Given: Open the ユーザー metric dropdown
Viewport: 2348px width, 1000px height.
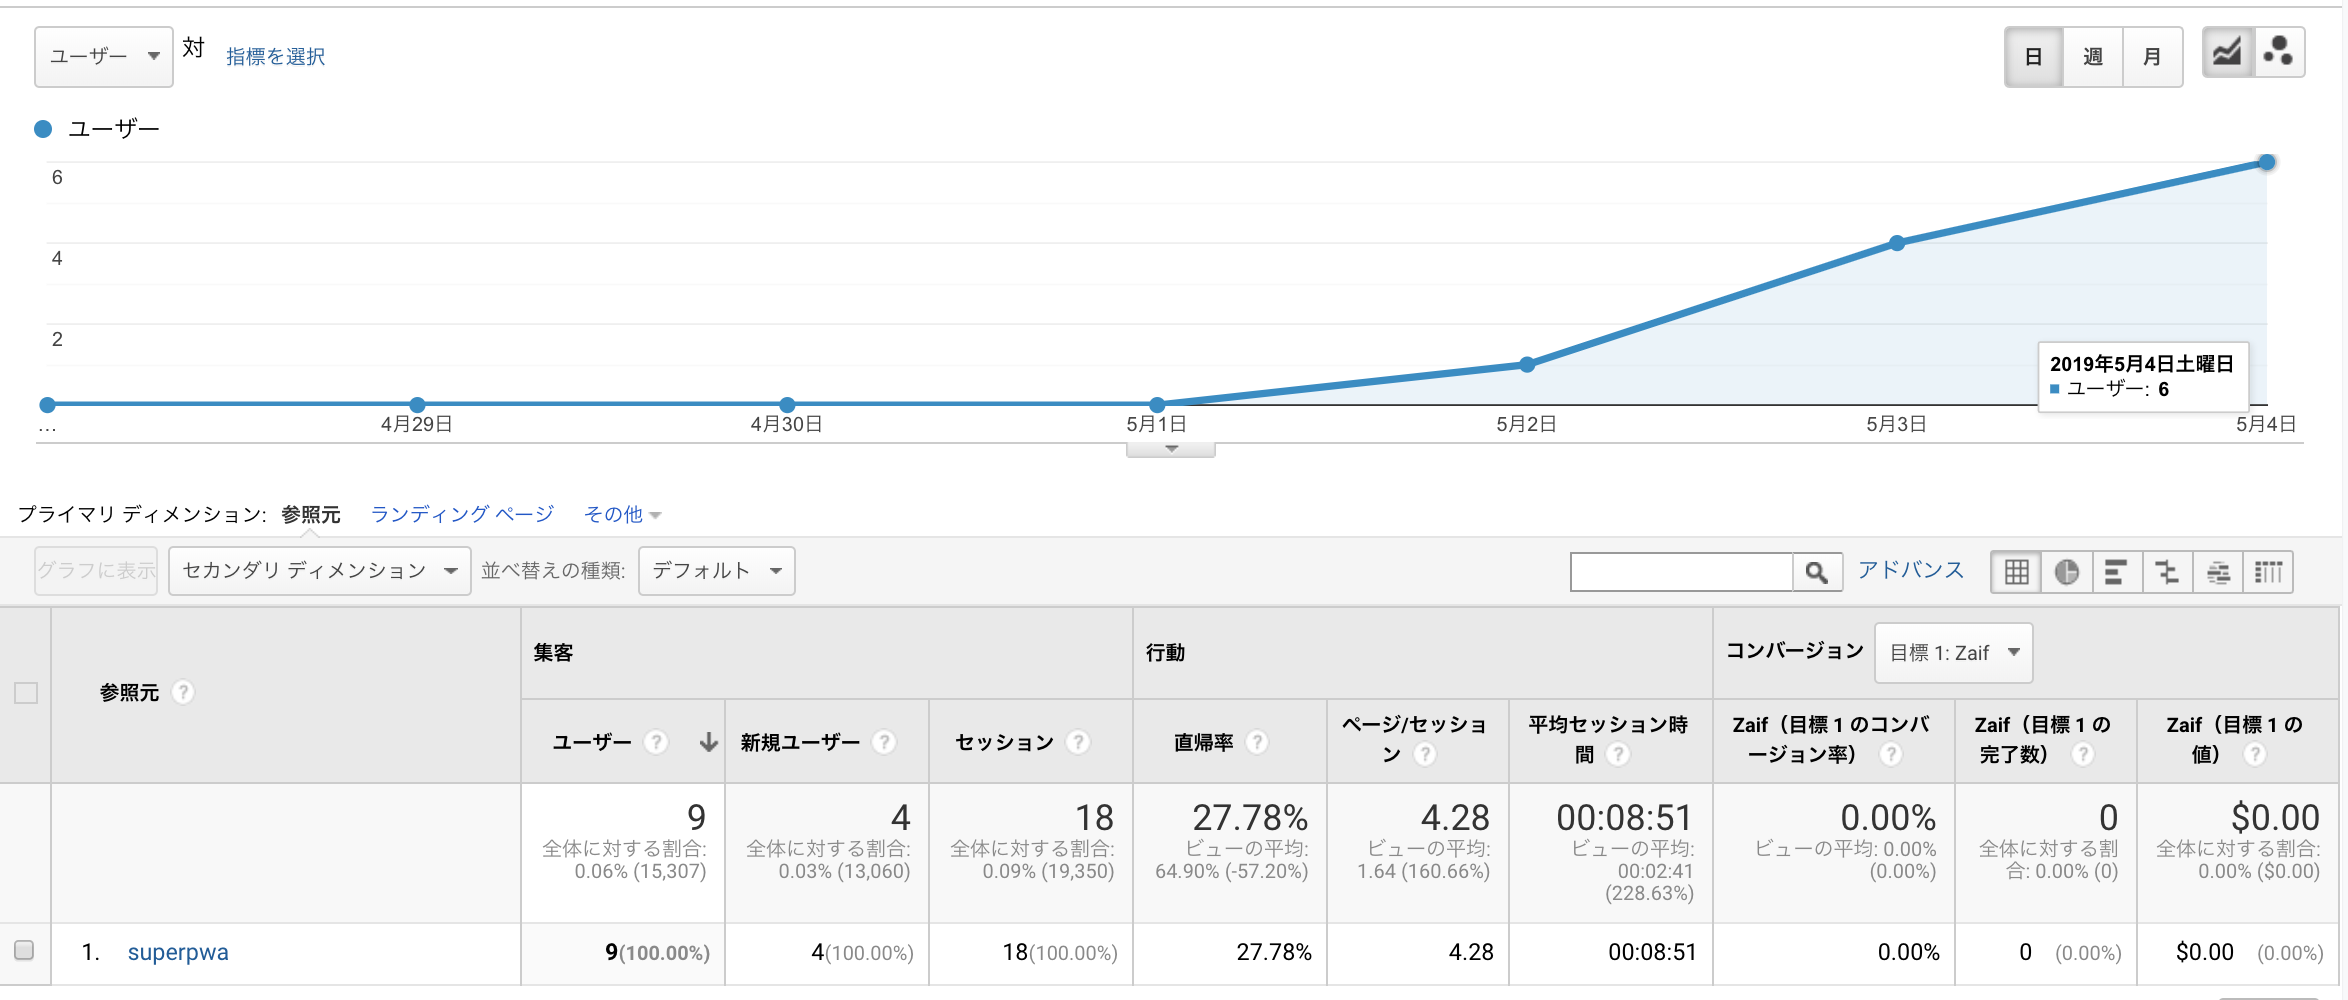Looking at the screenshot, I should (103, 56).
